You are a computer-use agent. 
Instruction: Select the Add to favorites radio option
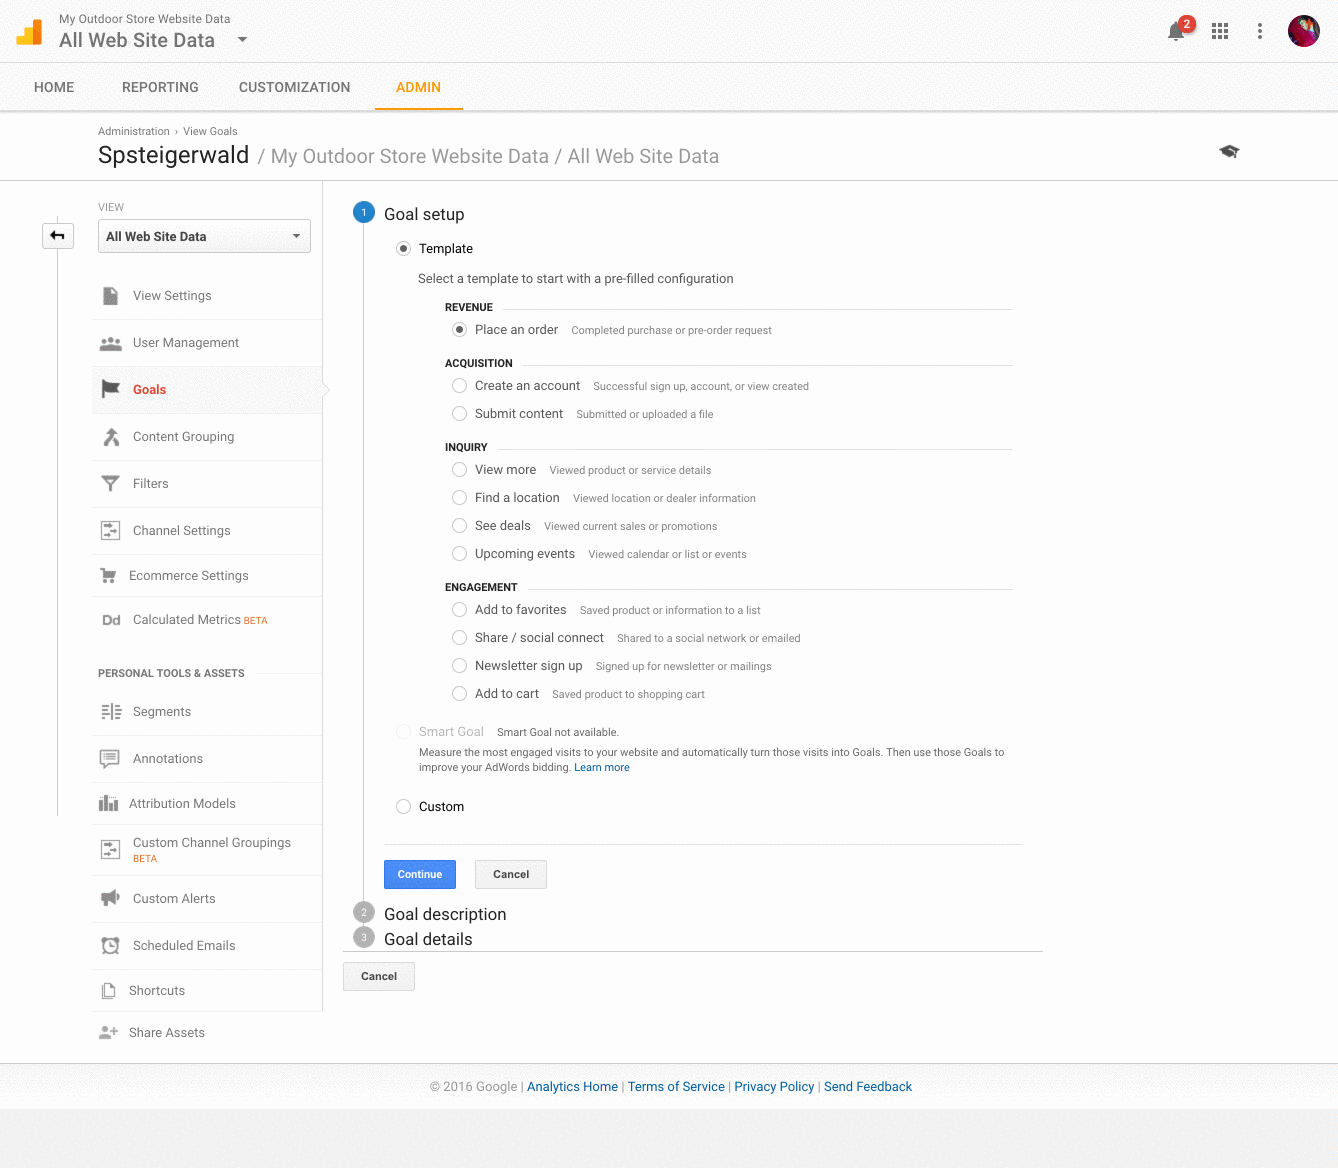coord(459,610)
